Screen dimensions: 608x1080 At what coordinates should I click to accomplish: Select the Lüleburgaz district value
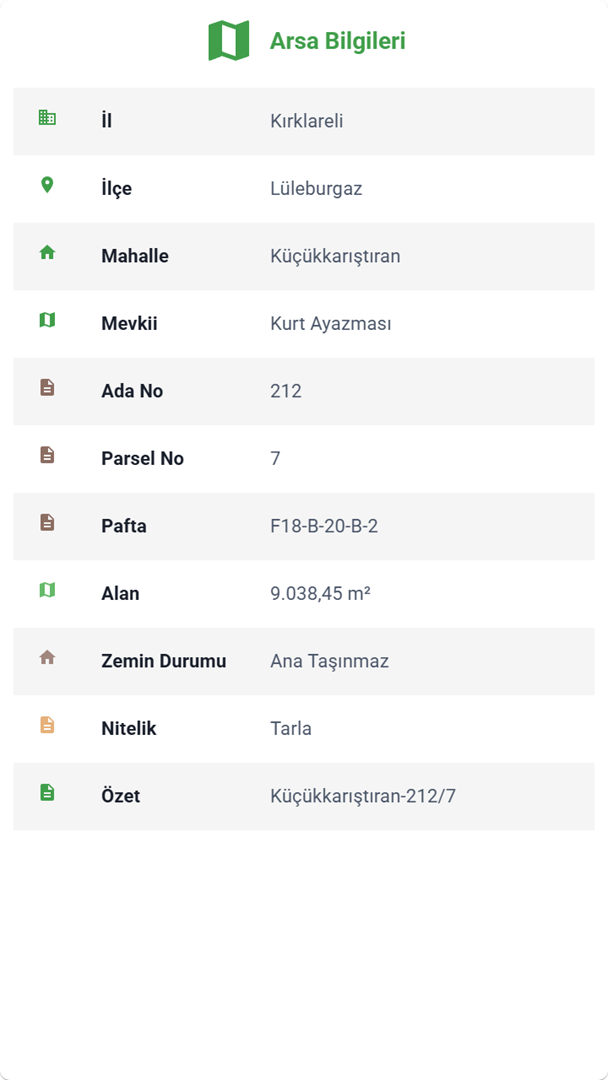316,189
